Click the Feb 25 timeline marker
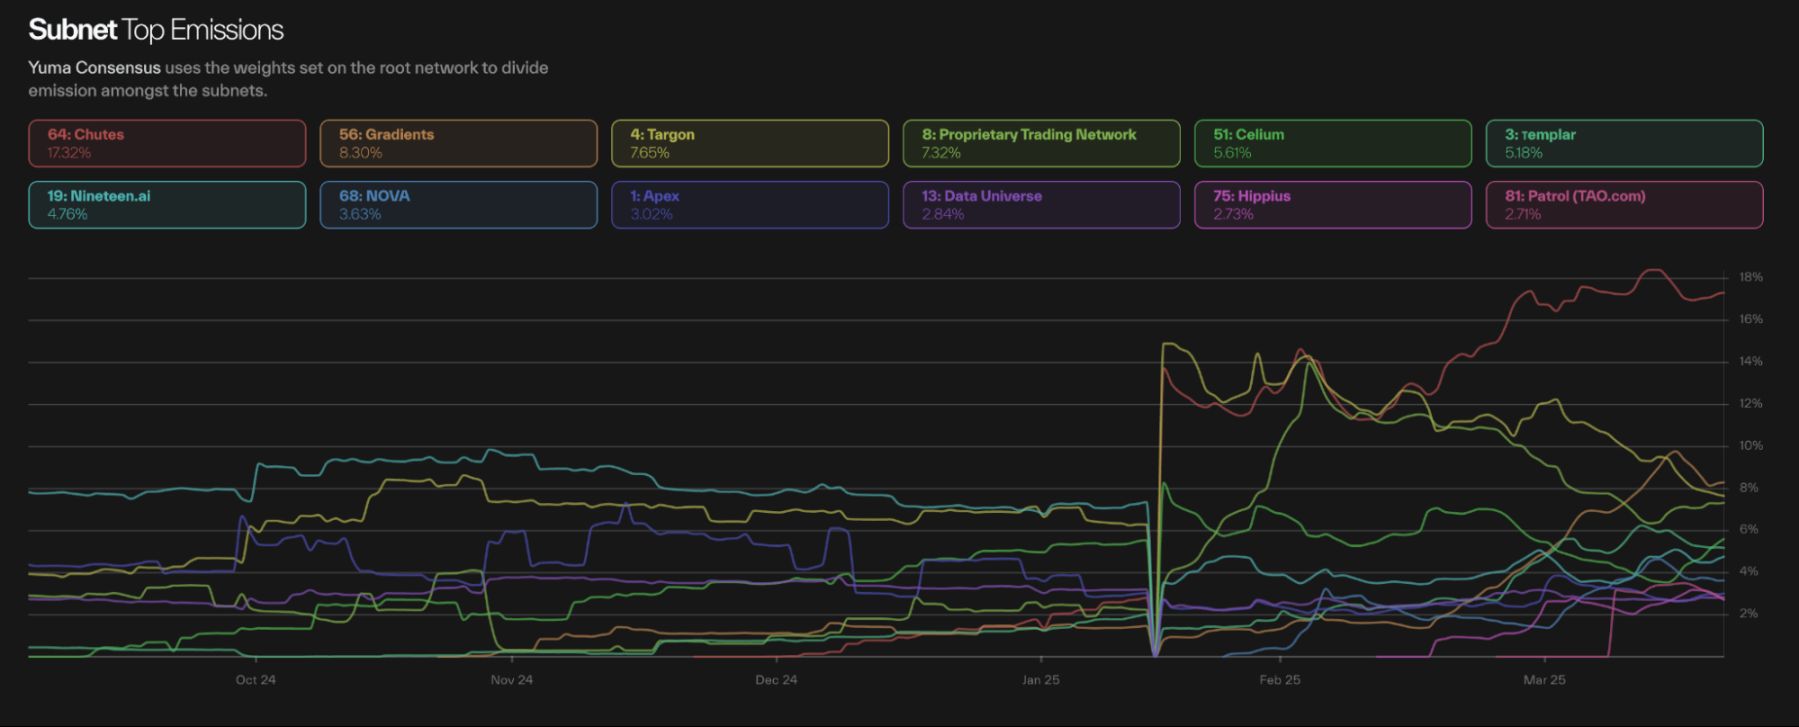 (1279, 680)
